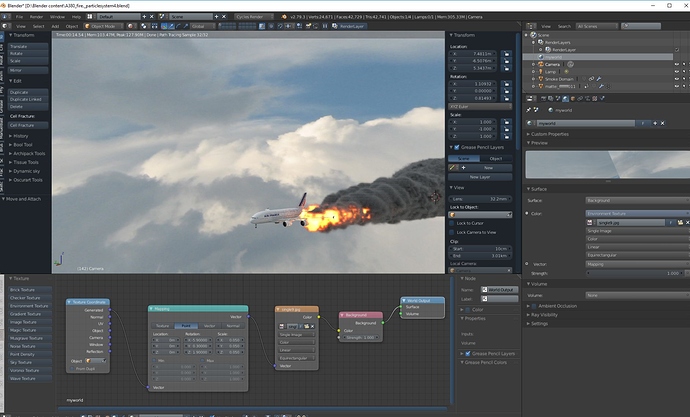This screenshot has width=690, height=417.
Task: Open the Scene properties tab icon
Action: 558,99
